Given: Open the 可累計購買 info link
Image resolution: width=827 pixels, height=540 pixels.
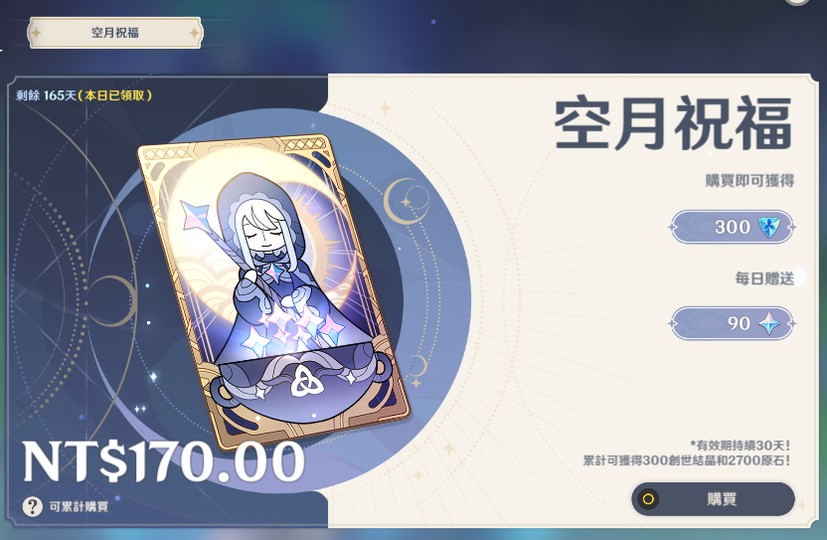Looking at the screenshot, I should (79, 507).
